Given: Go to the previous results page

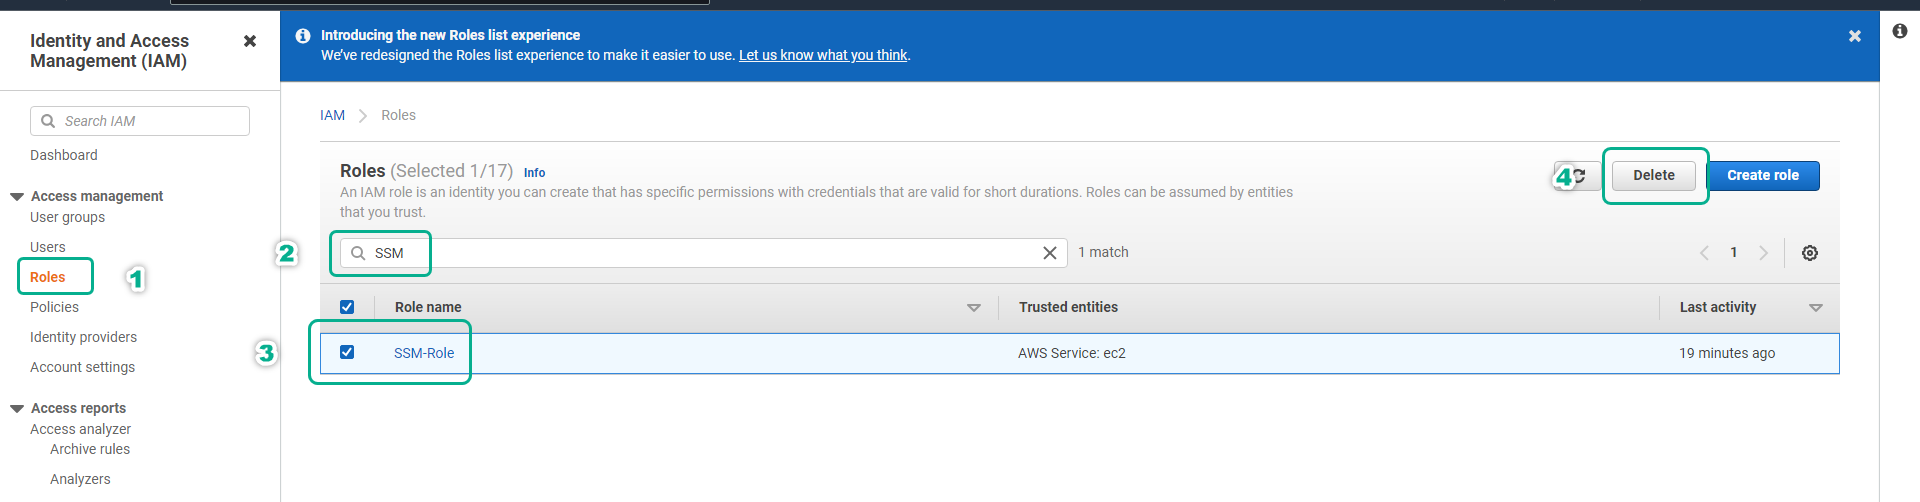Looking at the screenshot, I should click(1704, 253).
